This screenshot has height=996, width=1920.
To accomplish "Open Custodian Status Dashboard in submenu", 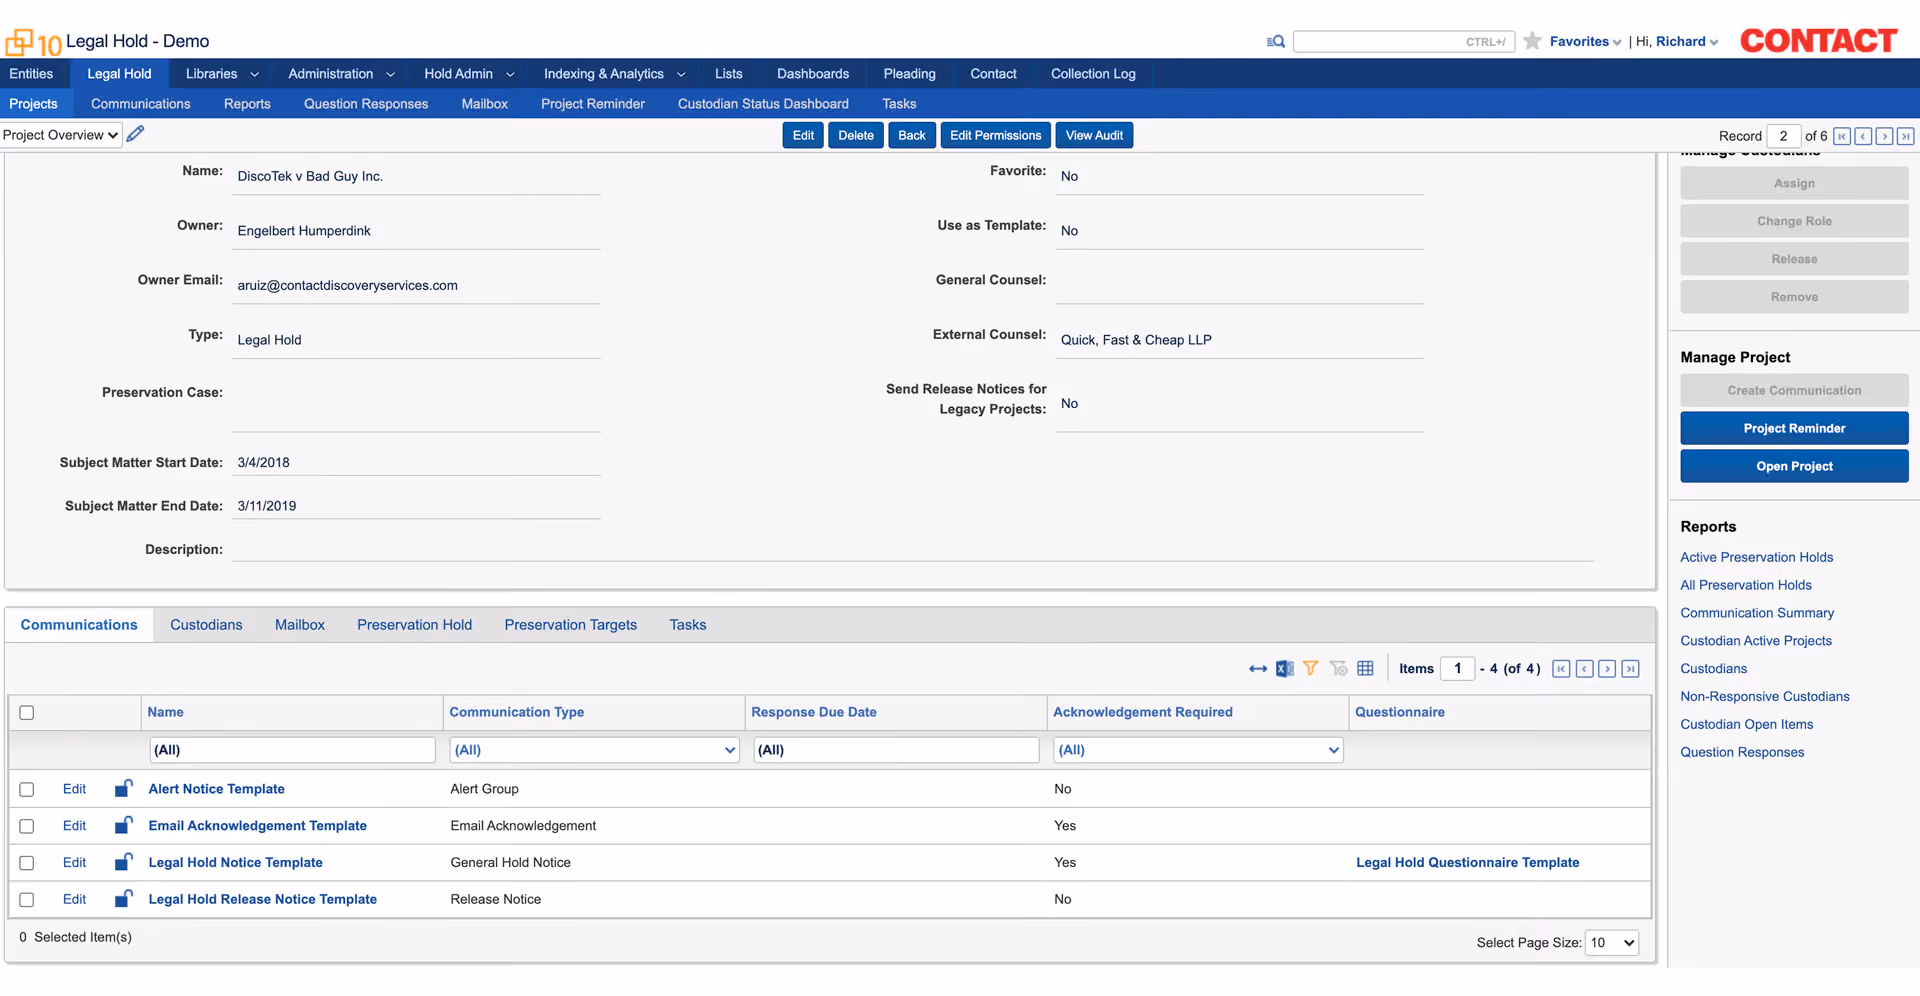I will [763, 104].
